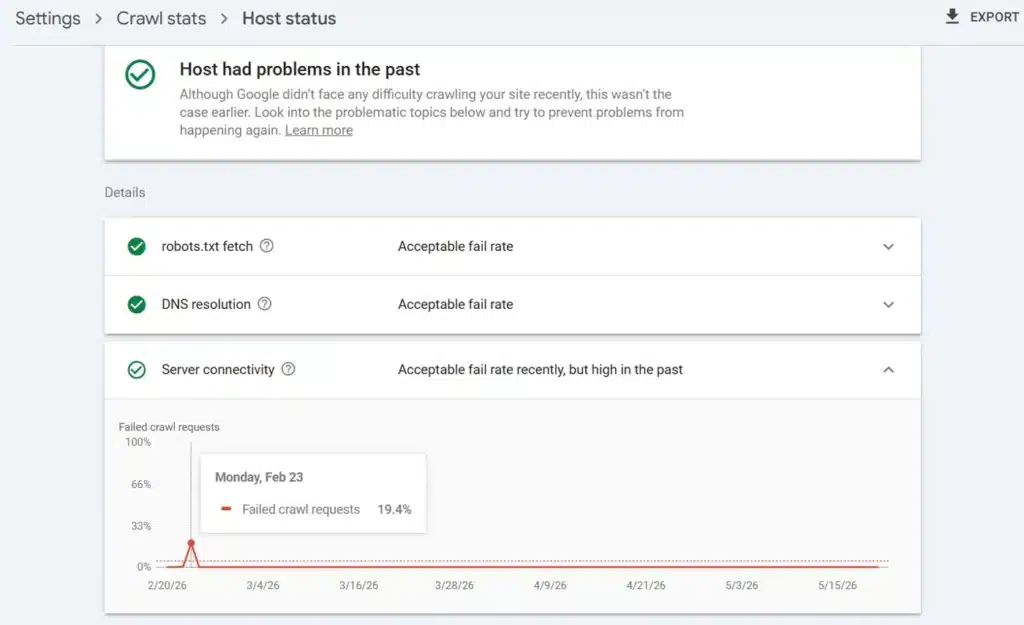This screenshot has width=1024, height=625.
Task: Click green check beside DNS resolution
Action: tap(136, 304)
